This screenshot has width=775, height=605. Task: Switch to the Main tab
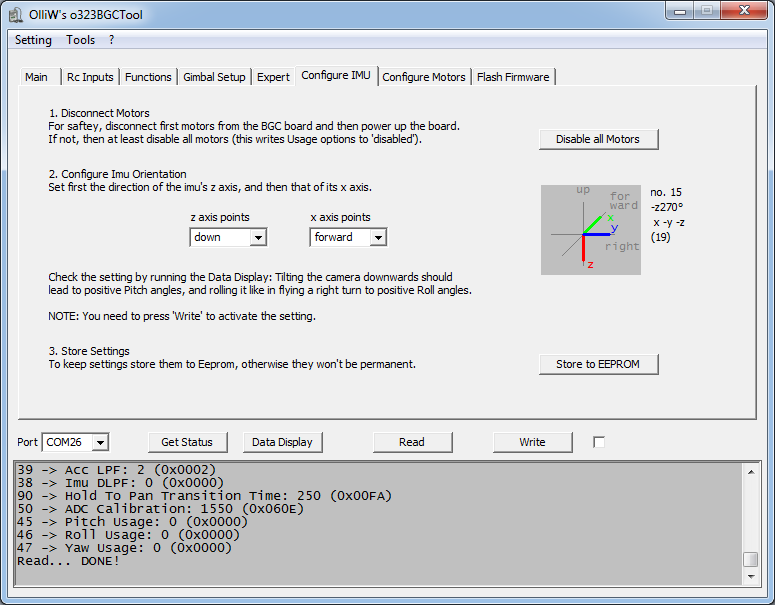coord(37,77)
